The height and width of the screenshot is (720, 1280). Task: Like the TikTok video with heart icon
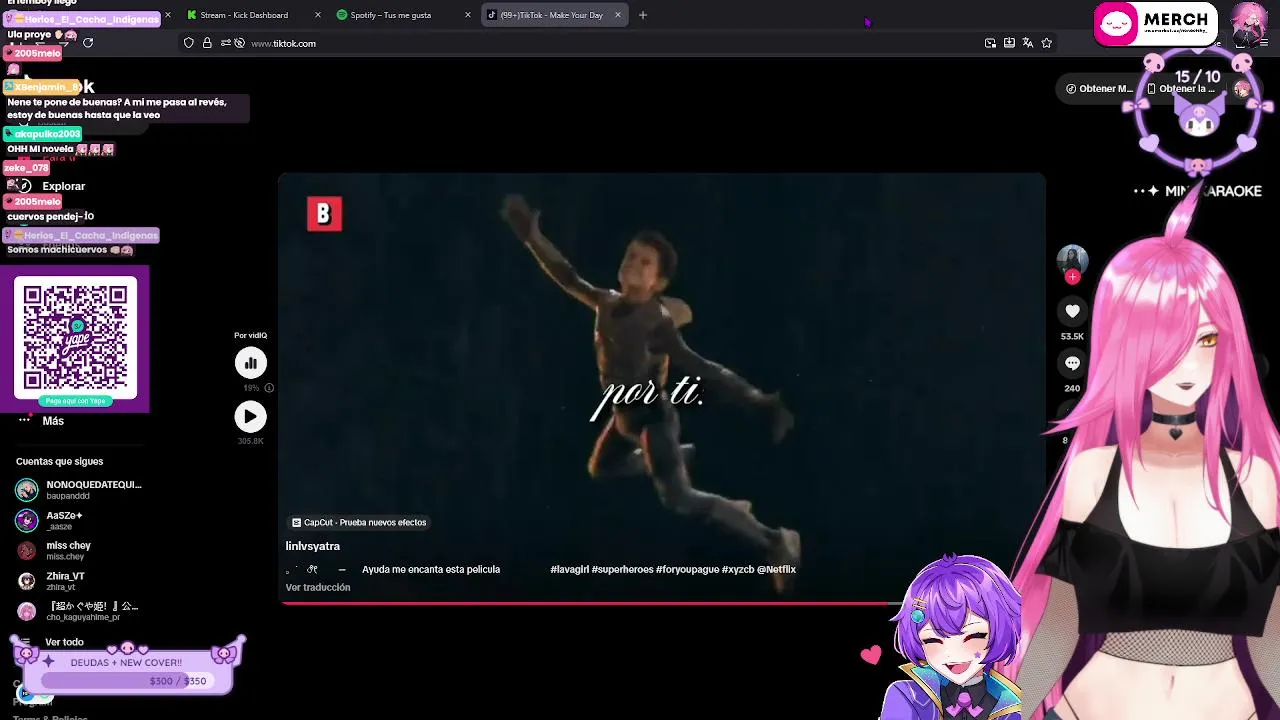click(x=1072, y=311)
